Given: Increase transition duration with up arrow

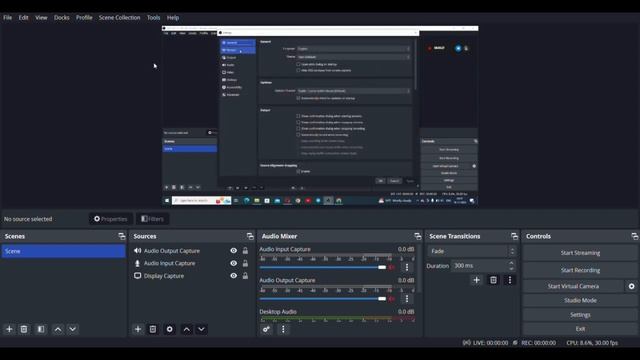Looking at the screenshot, I should click(x=511, y=263).
